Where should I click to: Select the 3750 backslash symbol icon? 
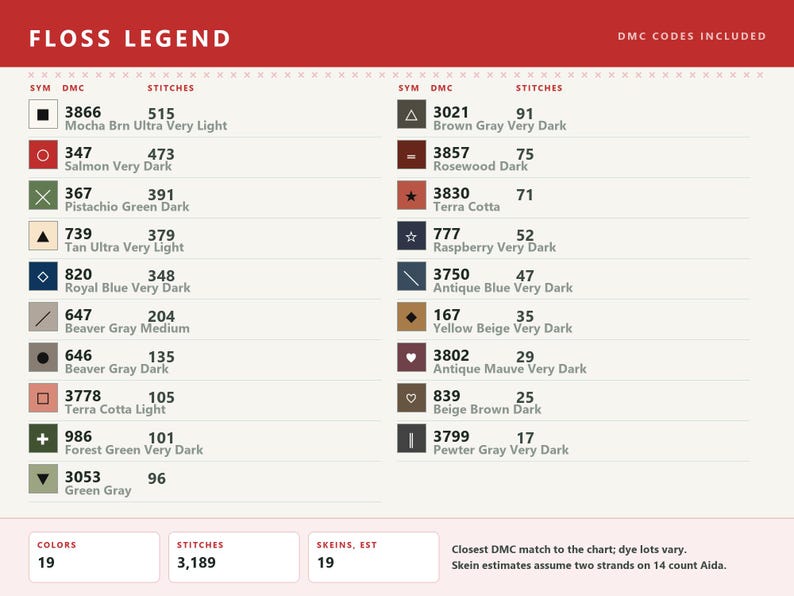(x=411, y=276)
